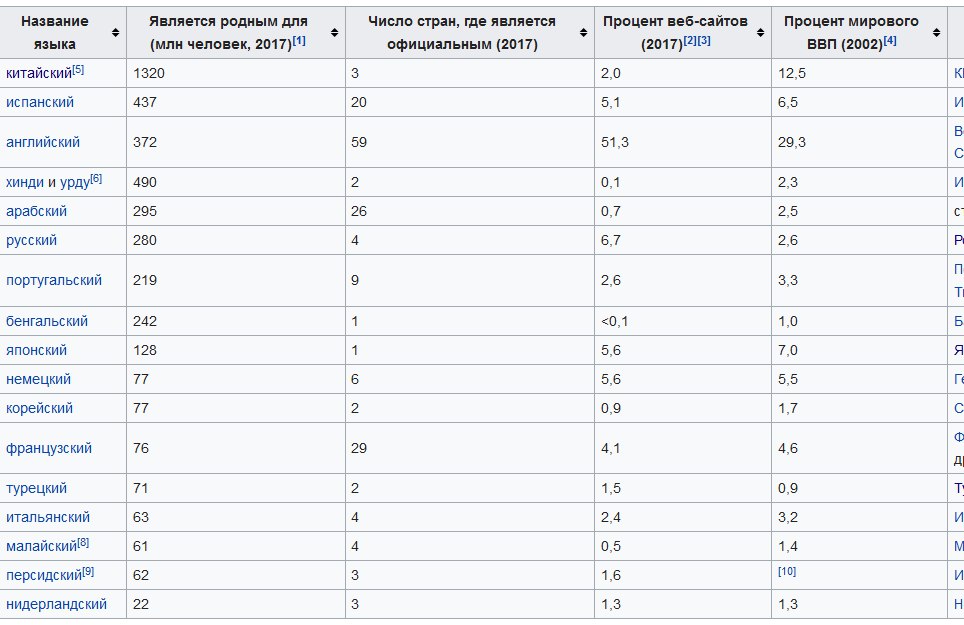Image resolution: width=964 pixels, height=625 pixels.
Task: Open the японский language link
Action: (x=37, y=350)
